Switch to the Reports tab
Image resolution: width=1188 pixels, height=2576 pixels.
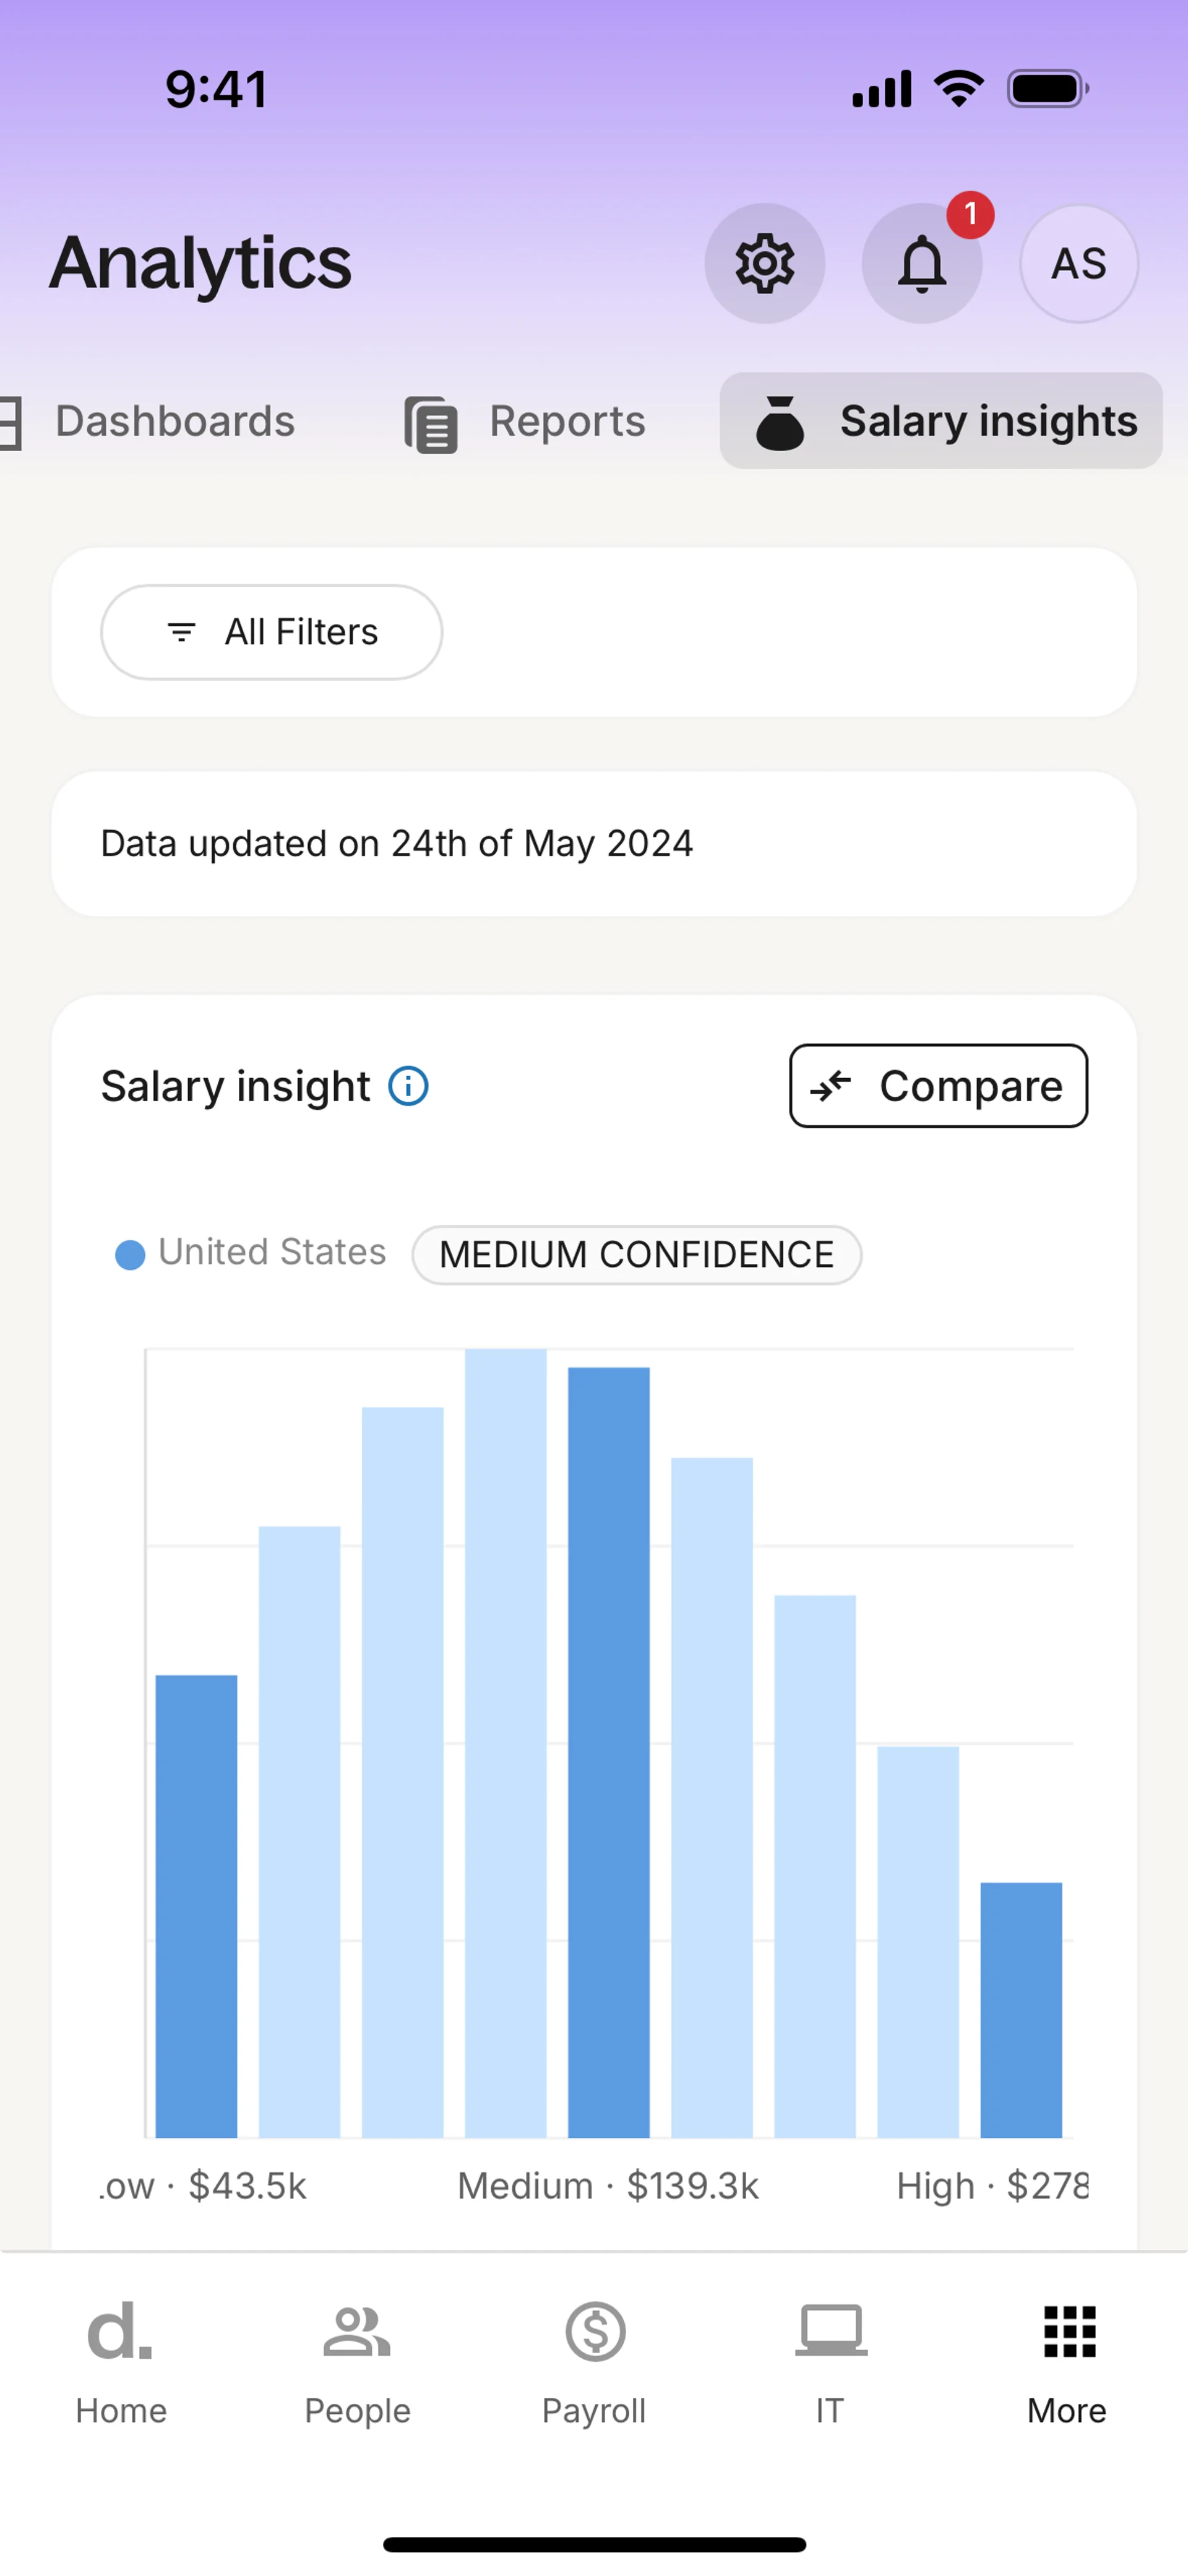526,421
